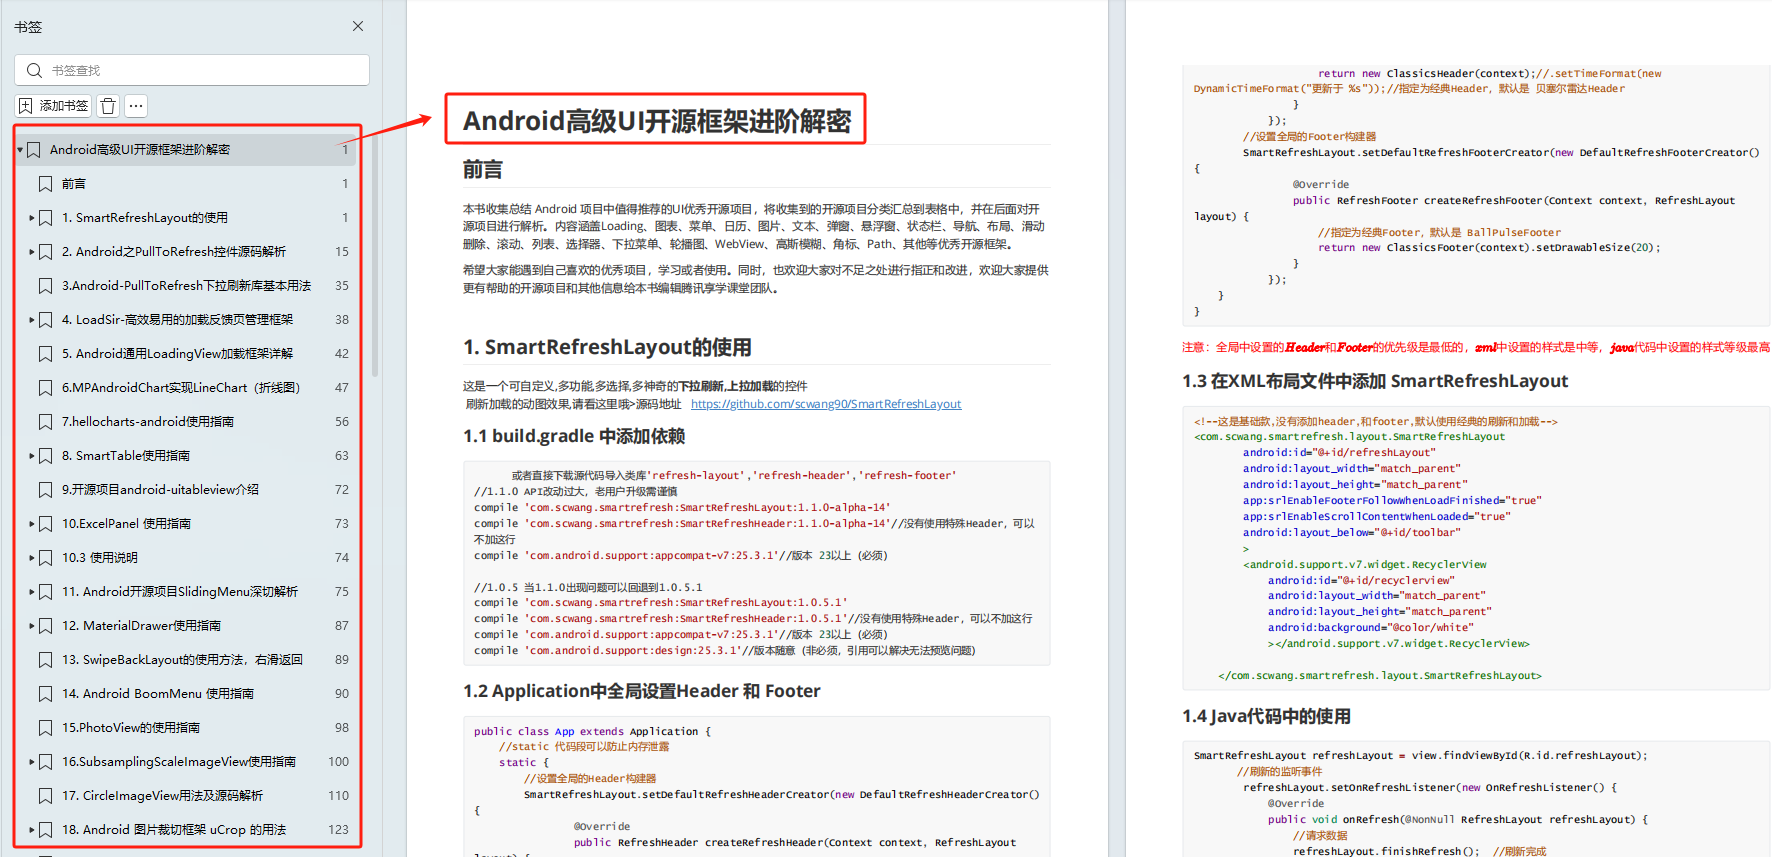Click bookmark icon beside 14. Android BoomMenu
Viewport: 1772px width, 857px height.
click(45, 694)
